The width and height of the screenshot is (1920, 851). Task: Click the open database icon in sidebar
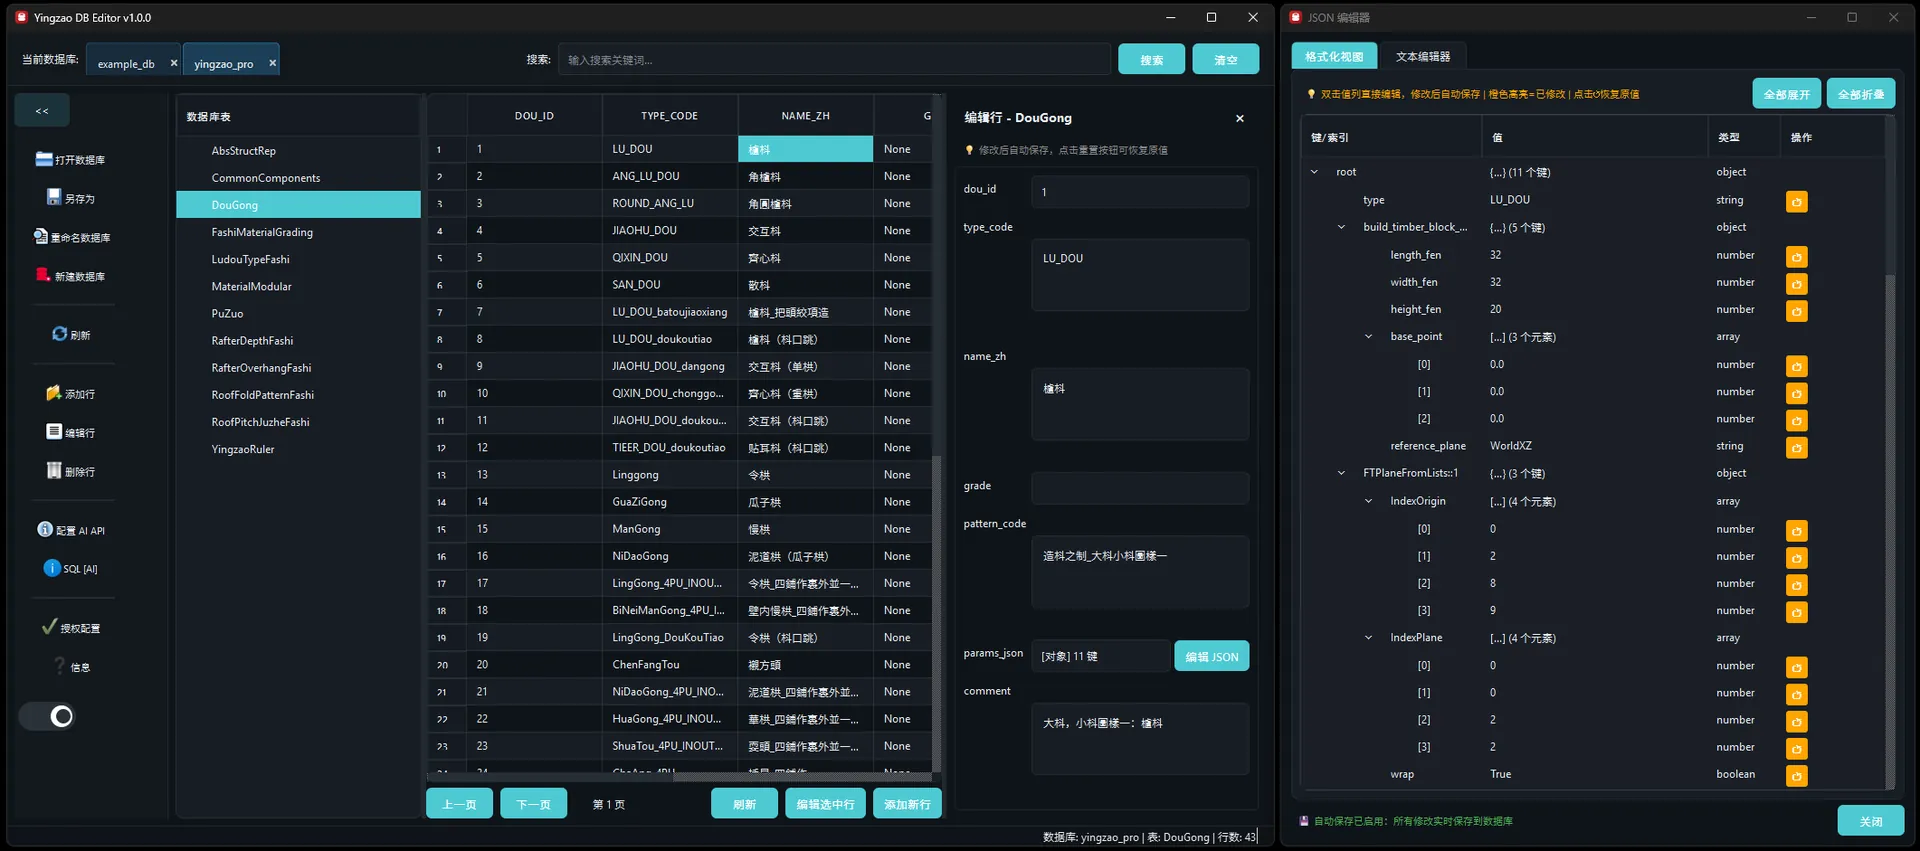(x=44, y=159)
